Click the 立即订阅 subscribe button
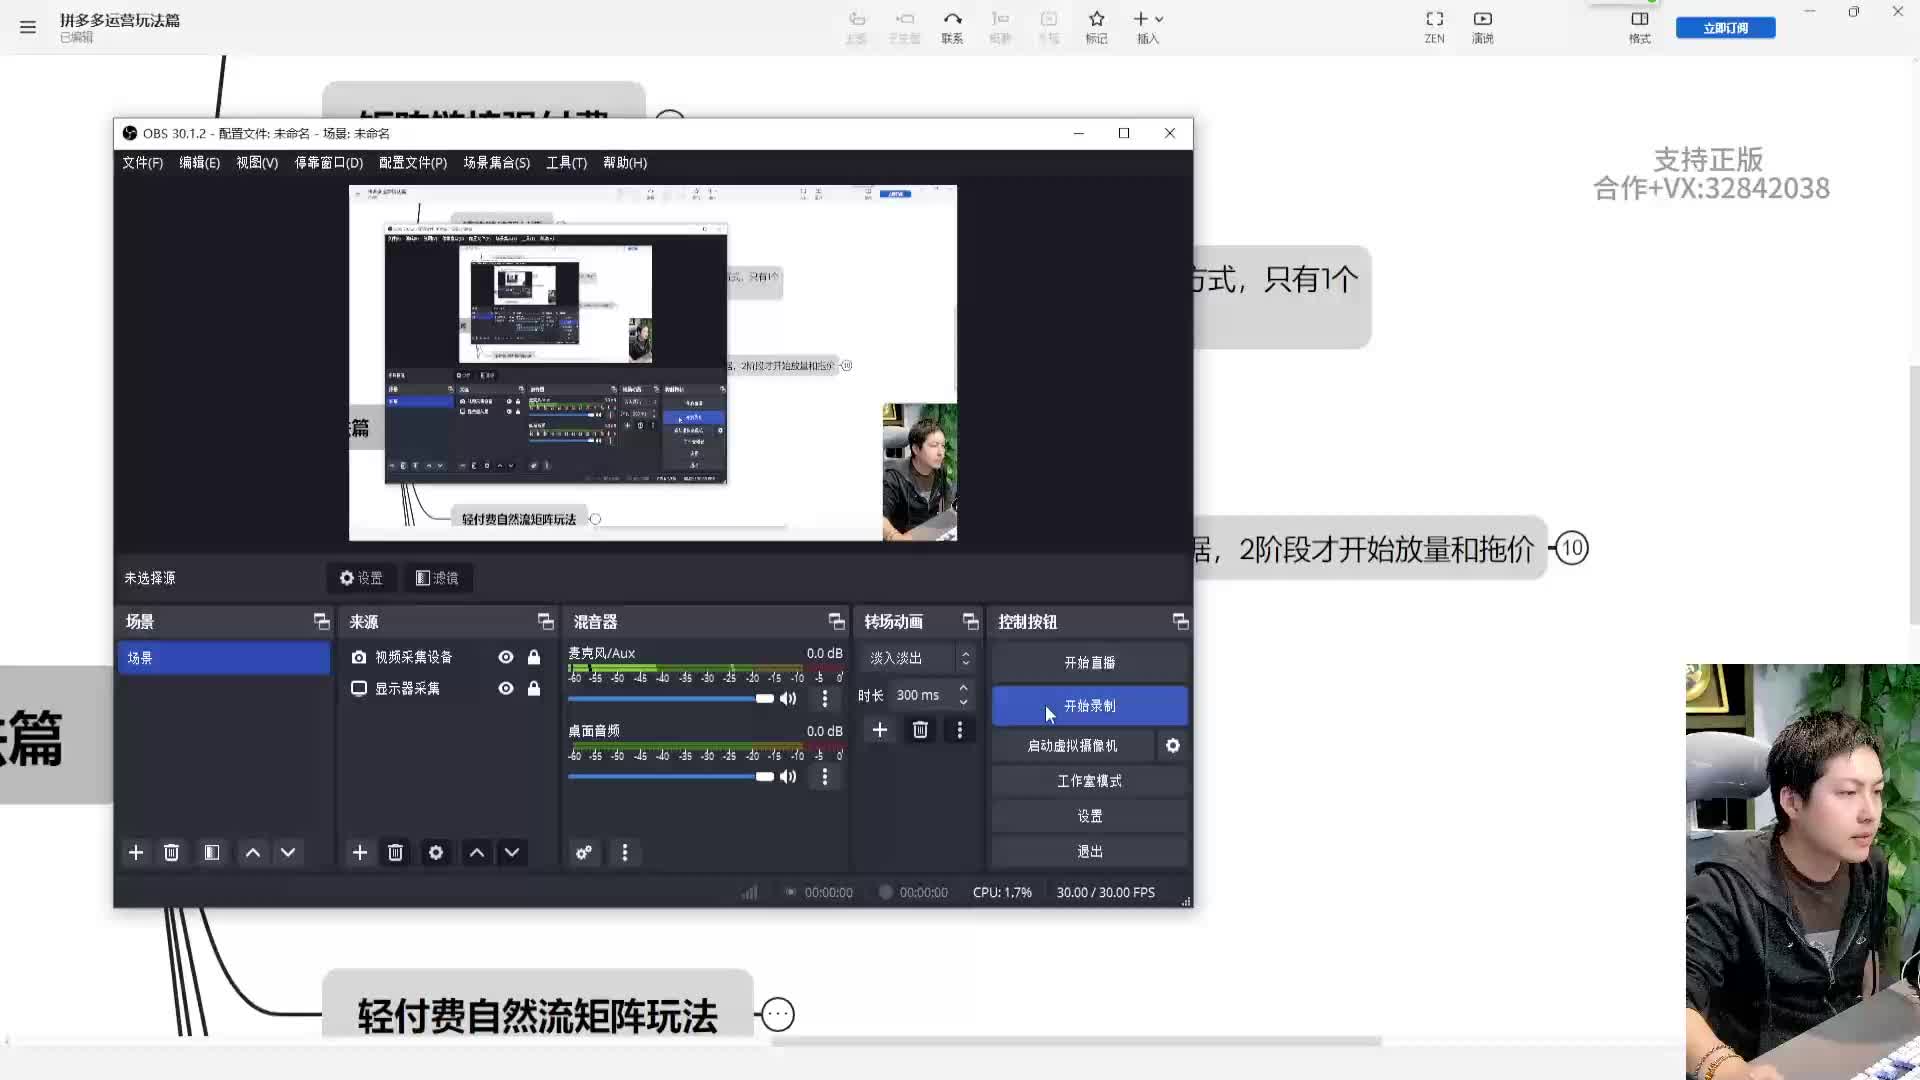The image size is (1920, 1080). [1726, 28]
